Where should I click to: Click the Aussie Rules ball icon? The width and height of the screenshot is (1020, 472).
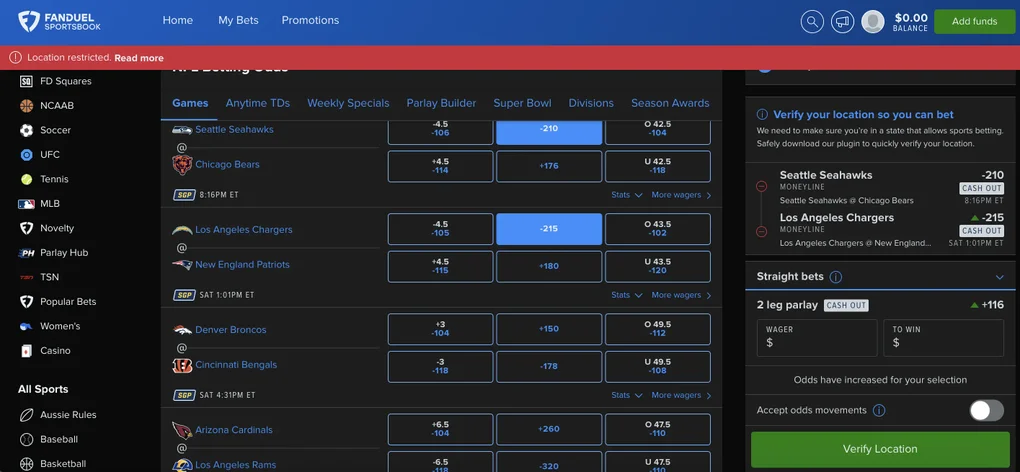[x=26, y=415]
